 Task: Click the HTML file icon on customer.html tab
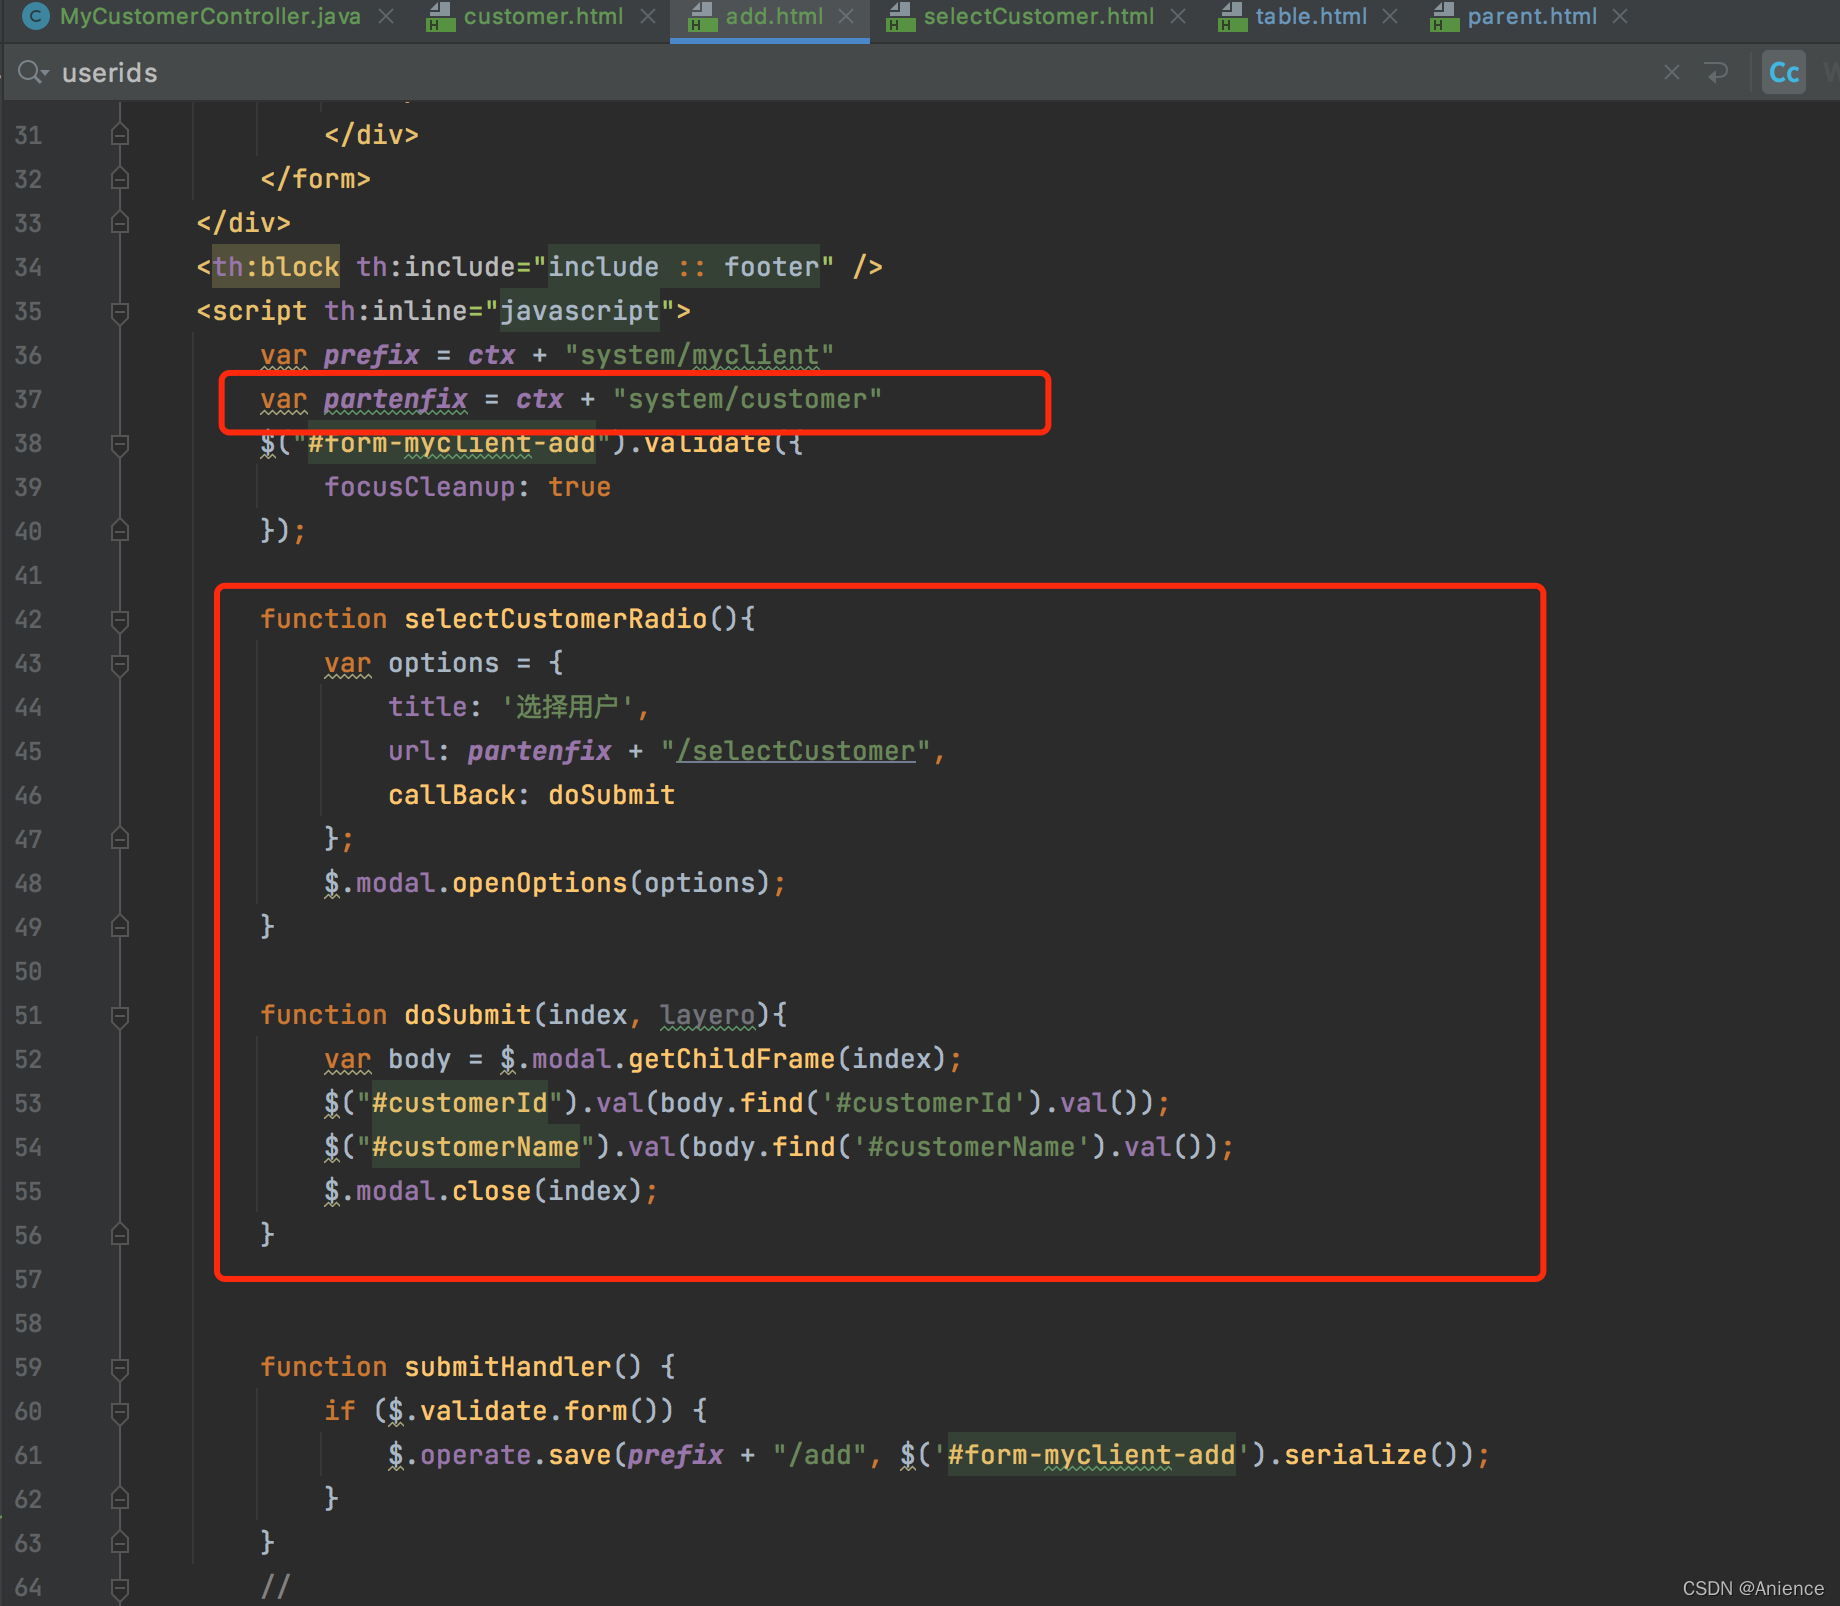[x=441, y=16]
